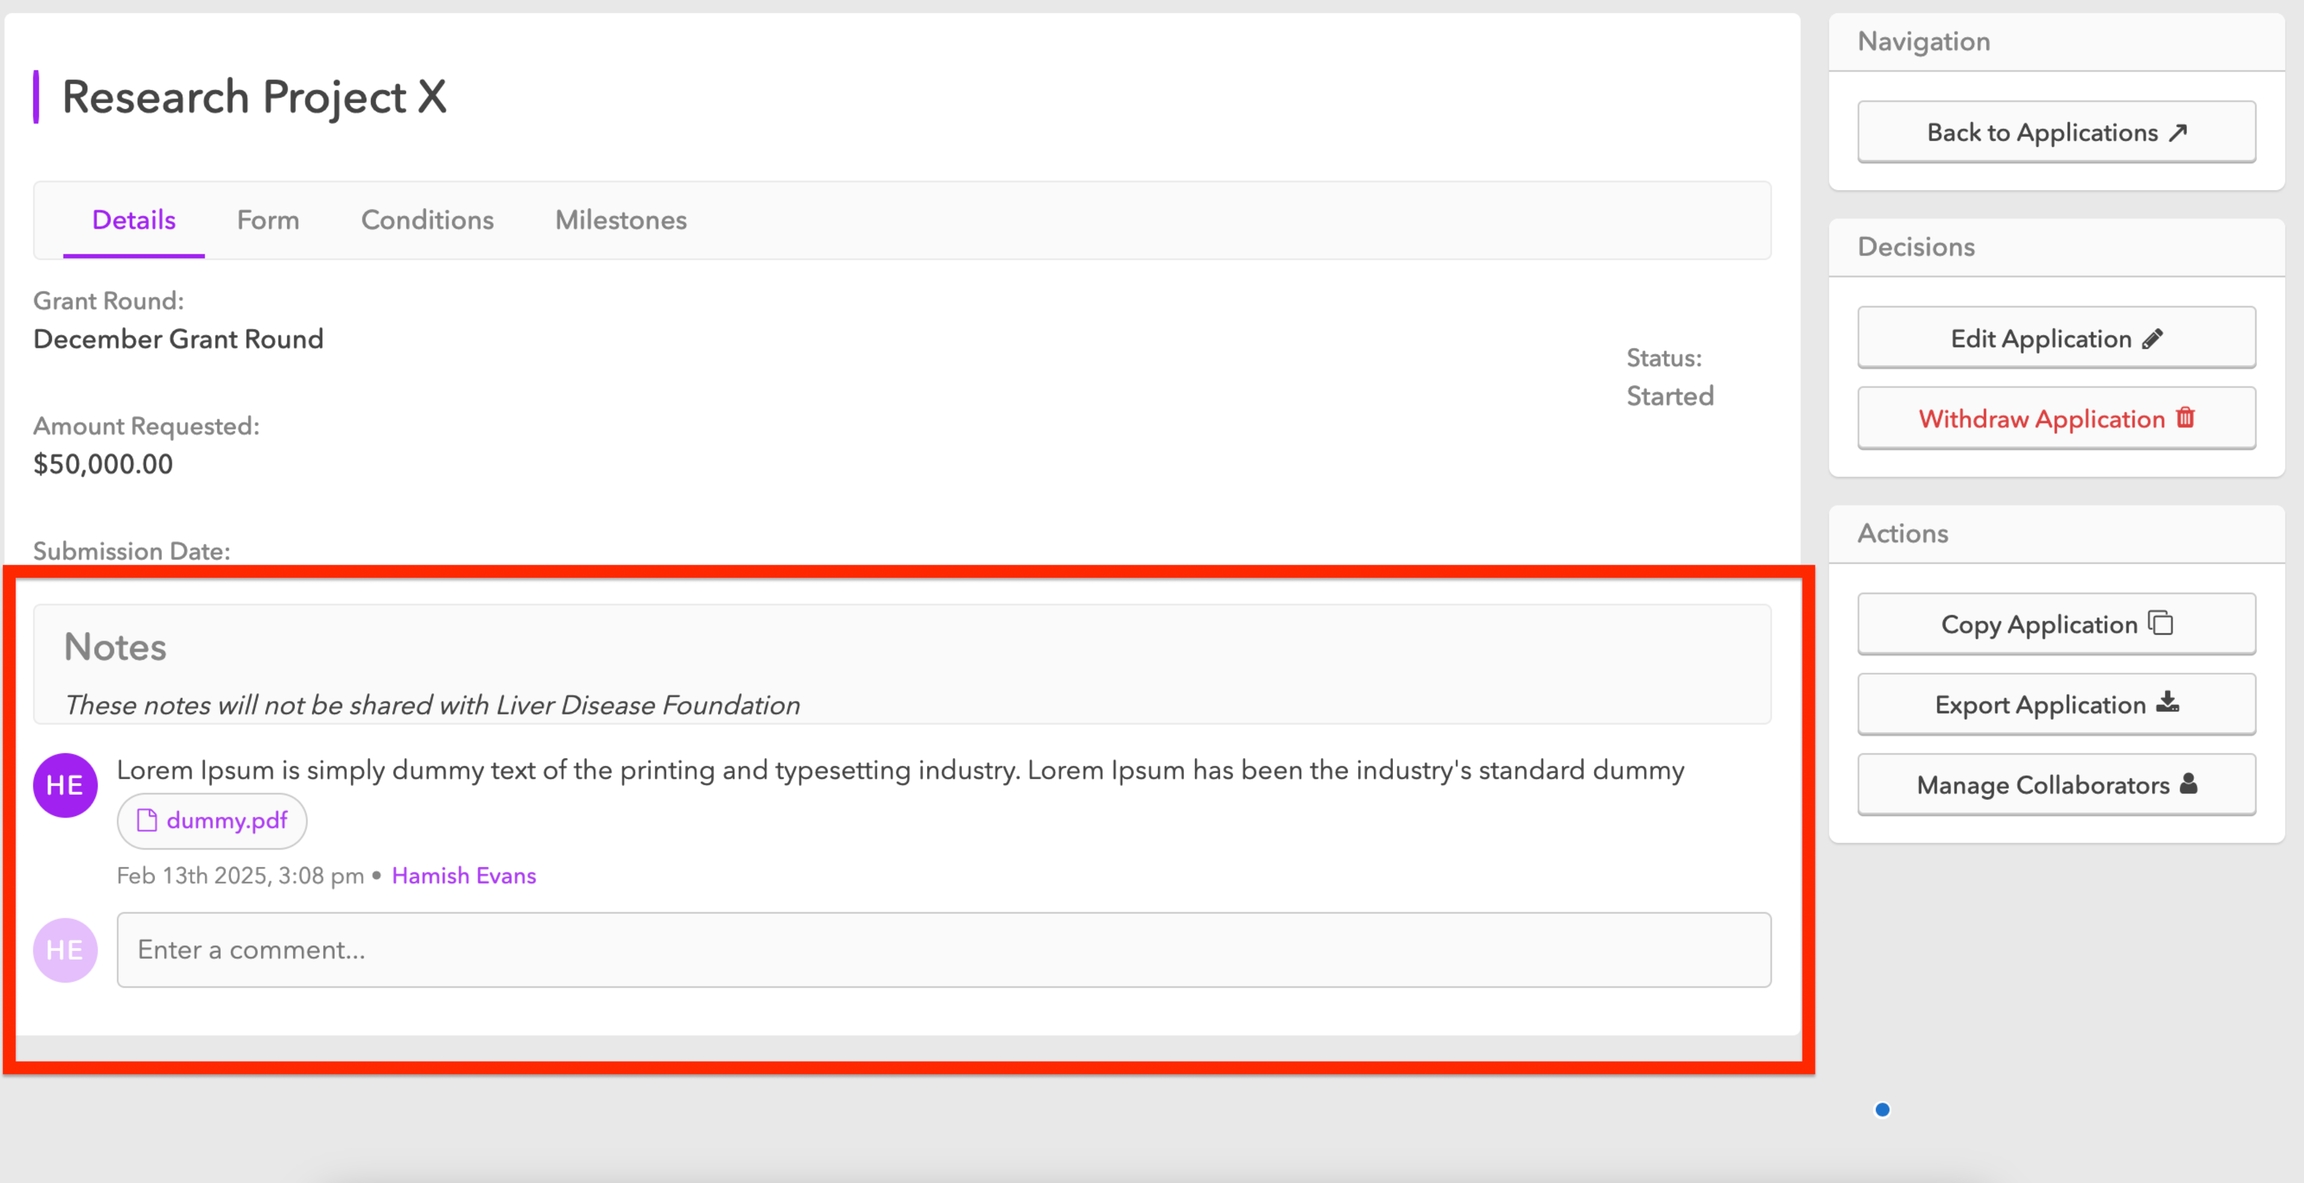Click the faded HE avatar by comment box
2304x1183 pixels.
click(x=65, y=950)
